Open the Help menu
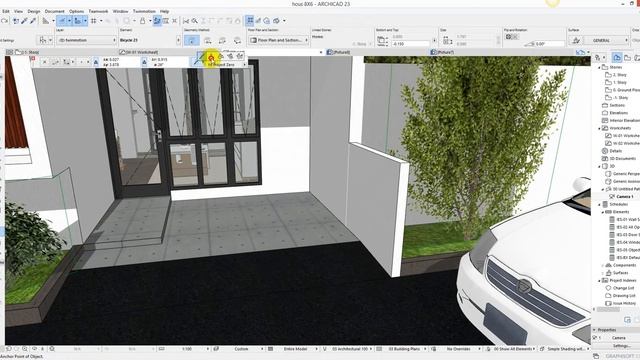The height and width of the screenshot is (360, 640). click(x=164, y=11)
